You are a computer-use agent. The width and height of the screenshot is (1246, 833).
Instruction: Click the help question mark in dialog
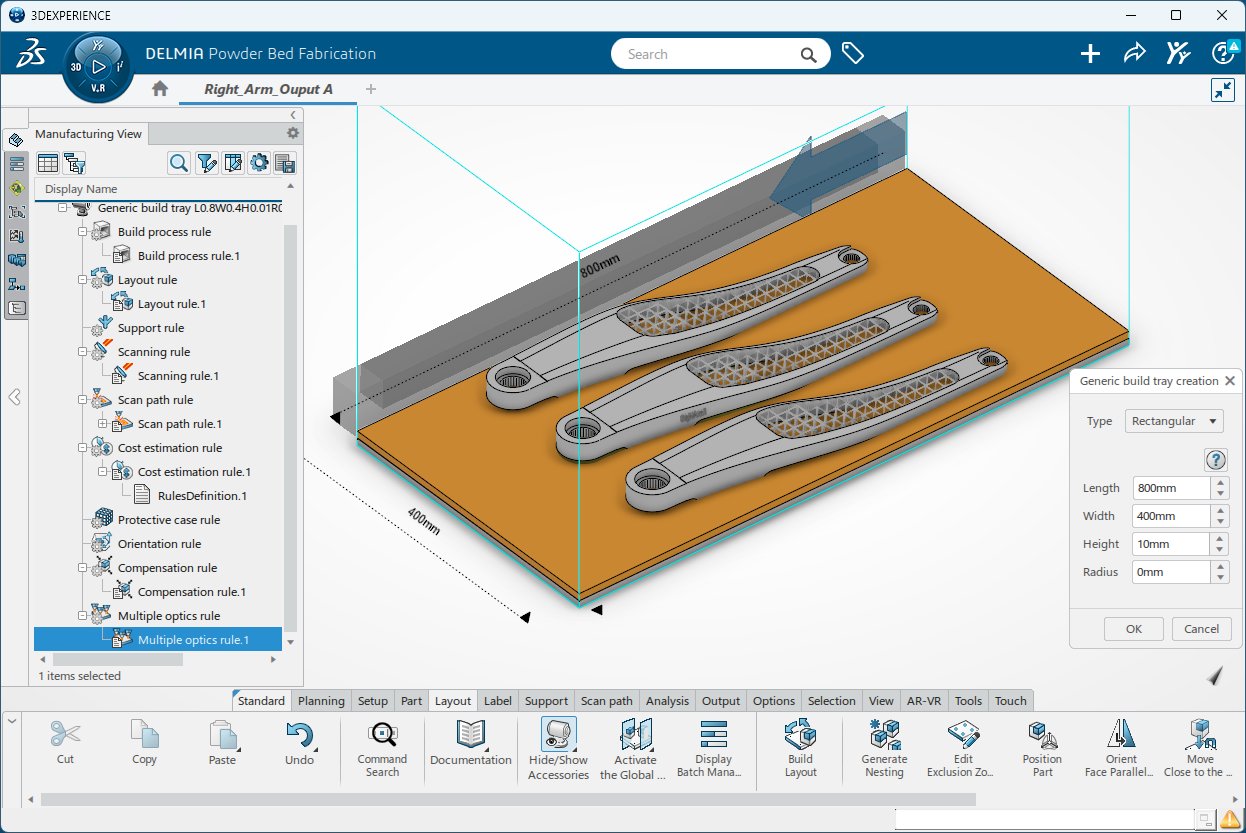coord(1216,460)
